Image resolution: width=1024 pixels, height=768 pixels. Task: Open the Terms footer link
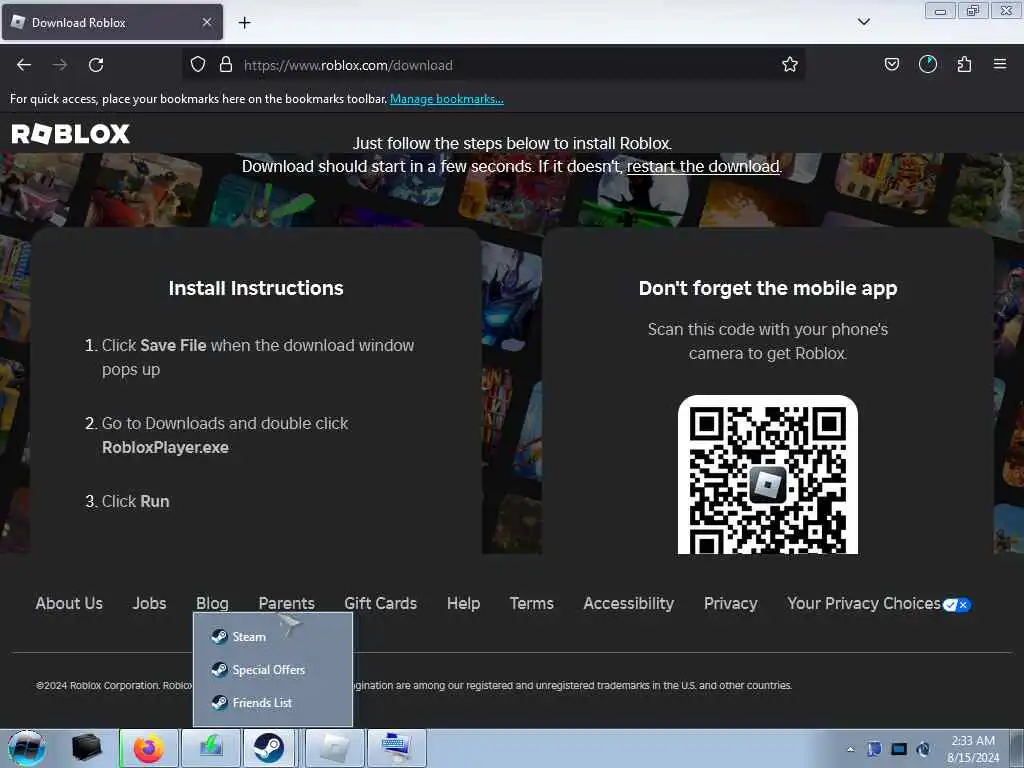(532, 603)
